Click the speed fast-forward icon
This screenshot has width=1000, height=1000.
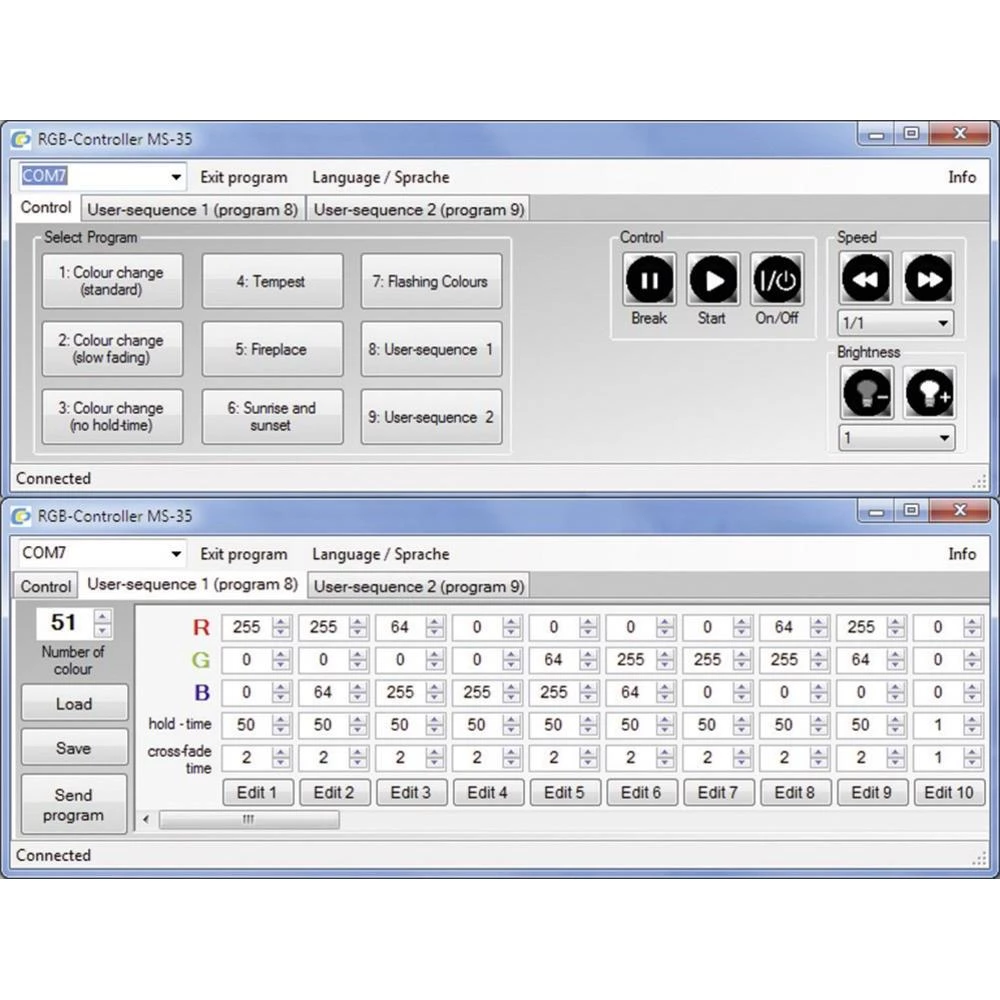(928, 279)
